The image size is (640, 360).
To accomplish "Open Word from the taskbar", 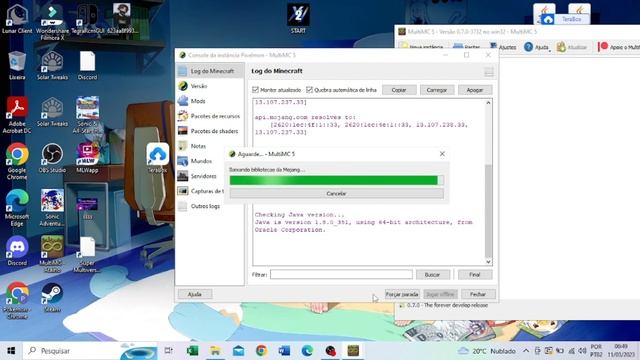I will tap(284, 351).
